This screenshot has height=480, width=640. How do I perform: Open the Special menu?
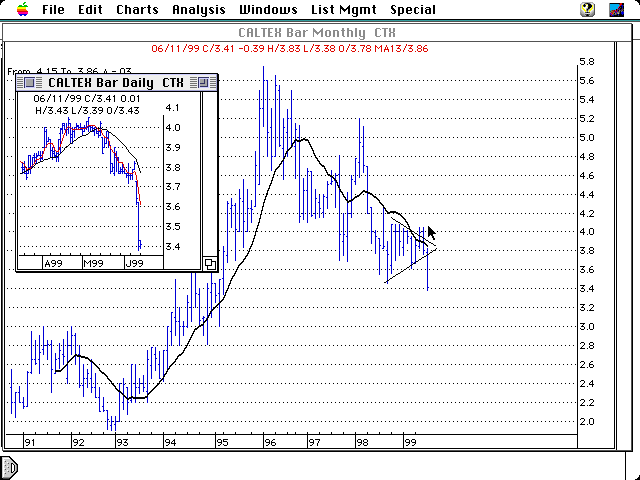pyautogui.click(x=413, y=9)
